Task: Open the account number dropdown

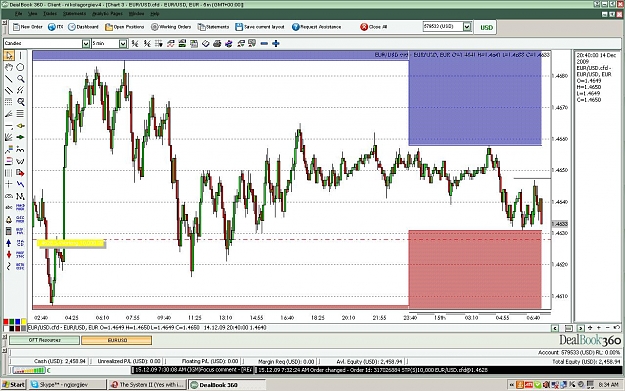Action: point(467,27)
